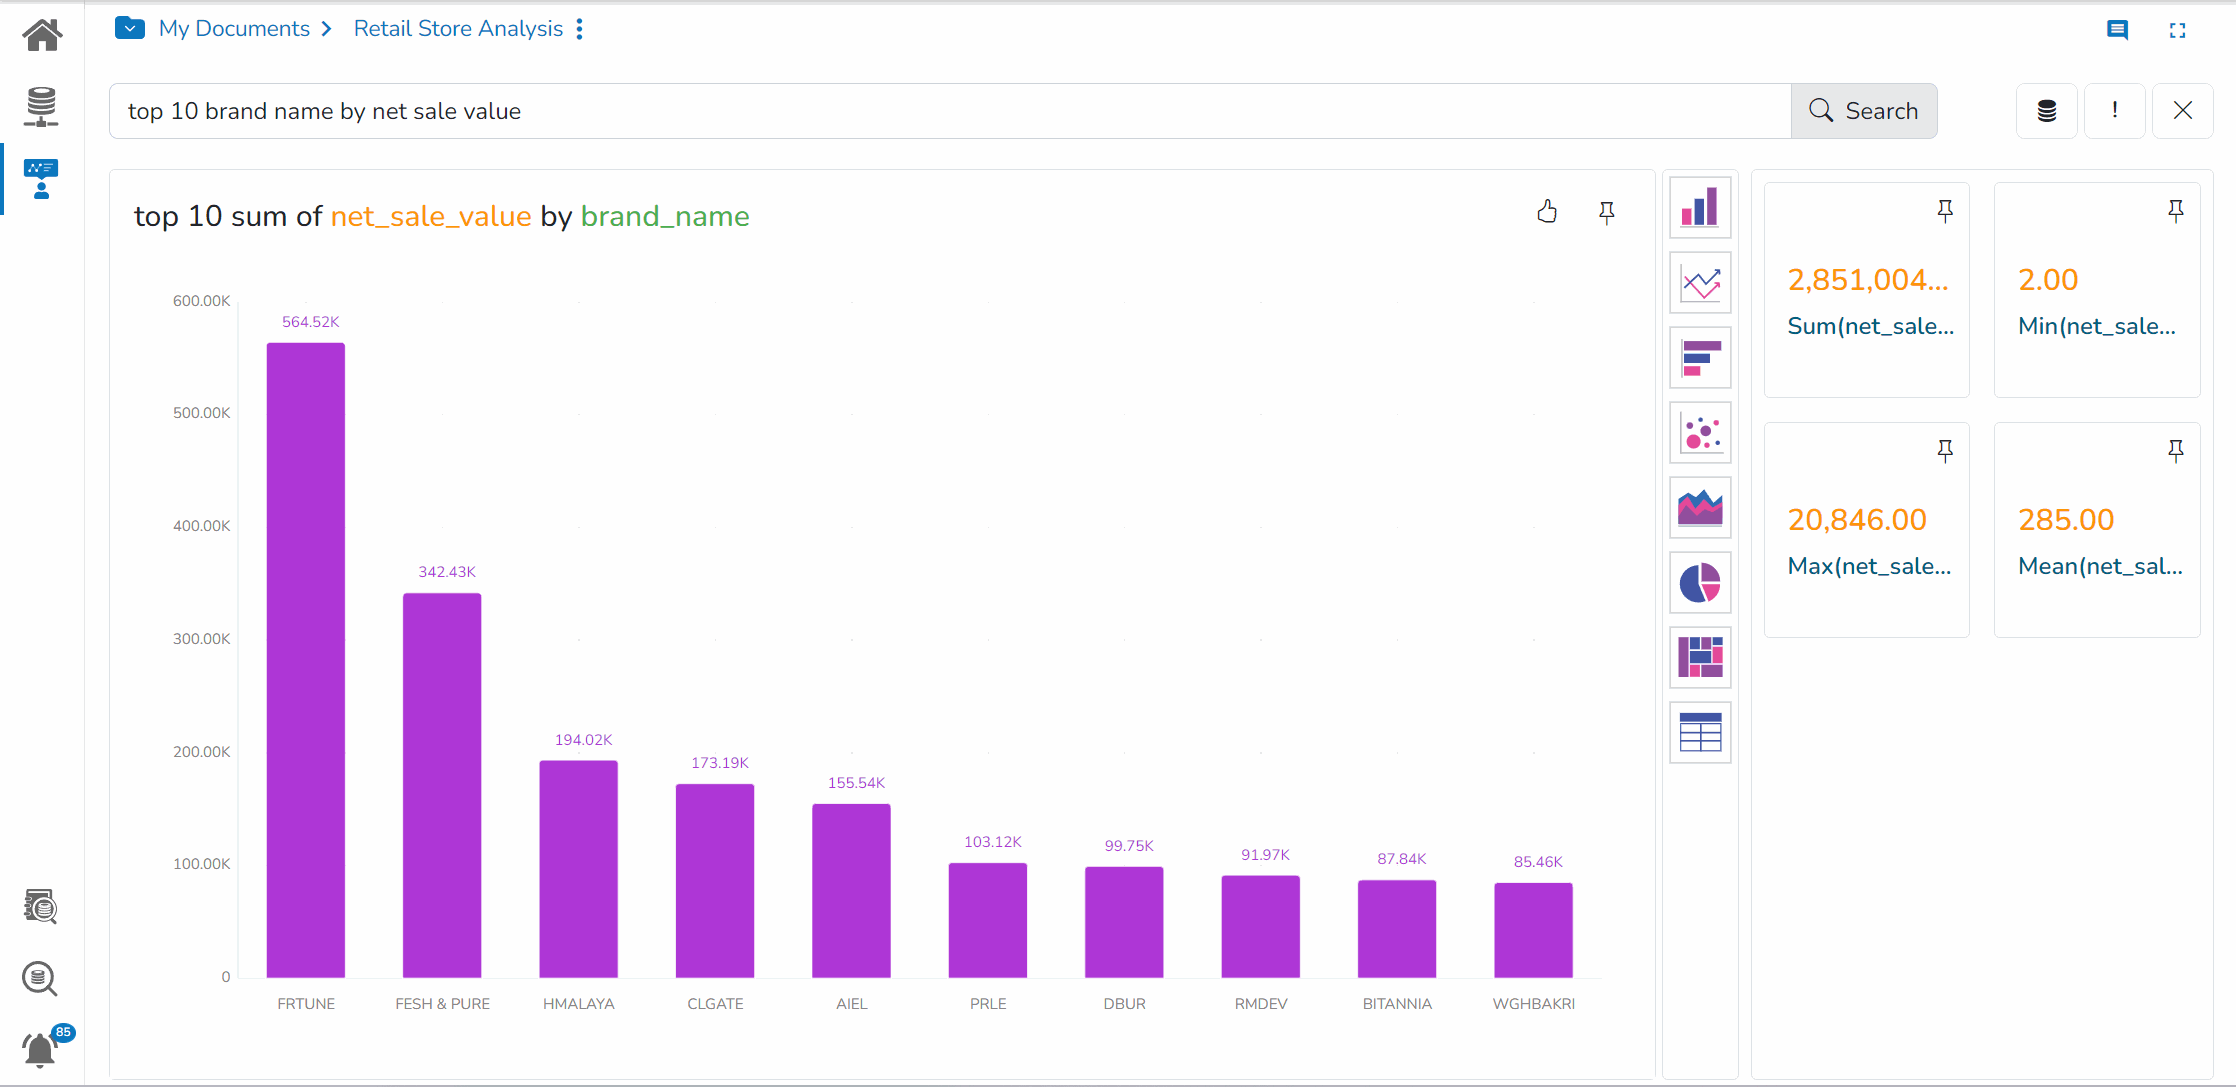Switch to scatter bubble chart type
2236x1087 pixels.
pos(1700,432)
